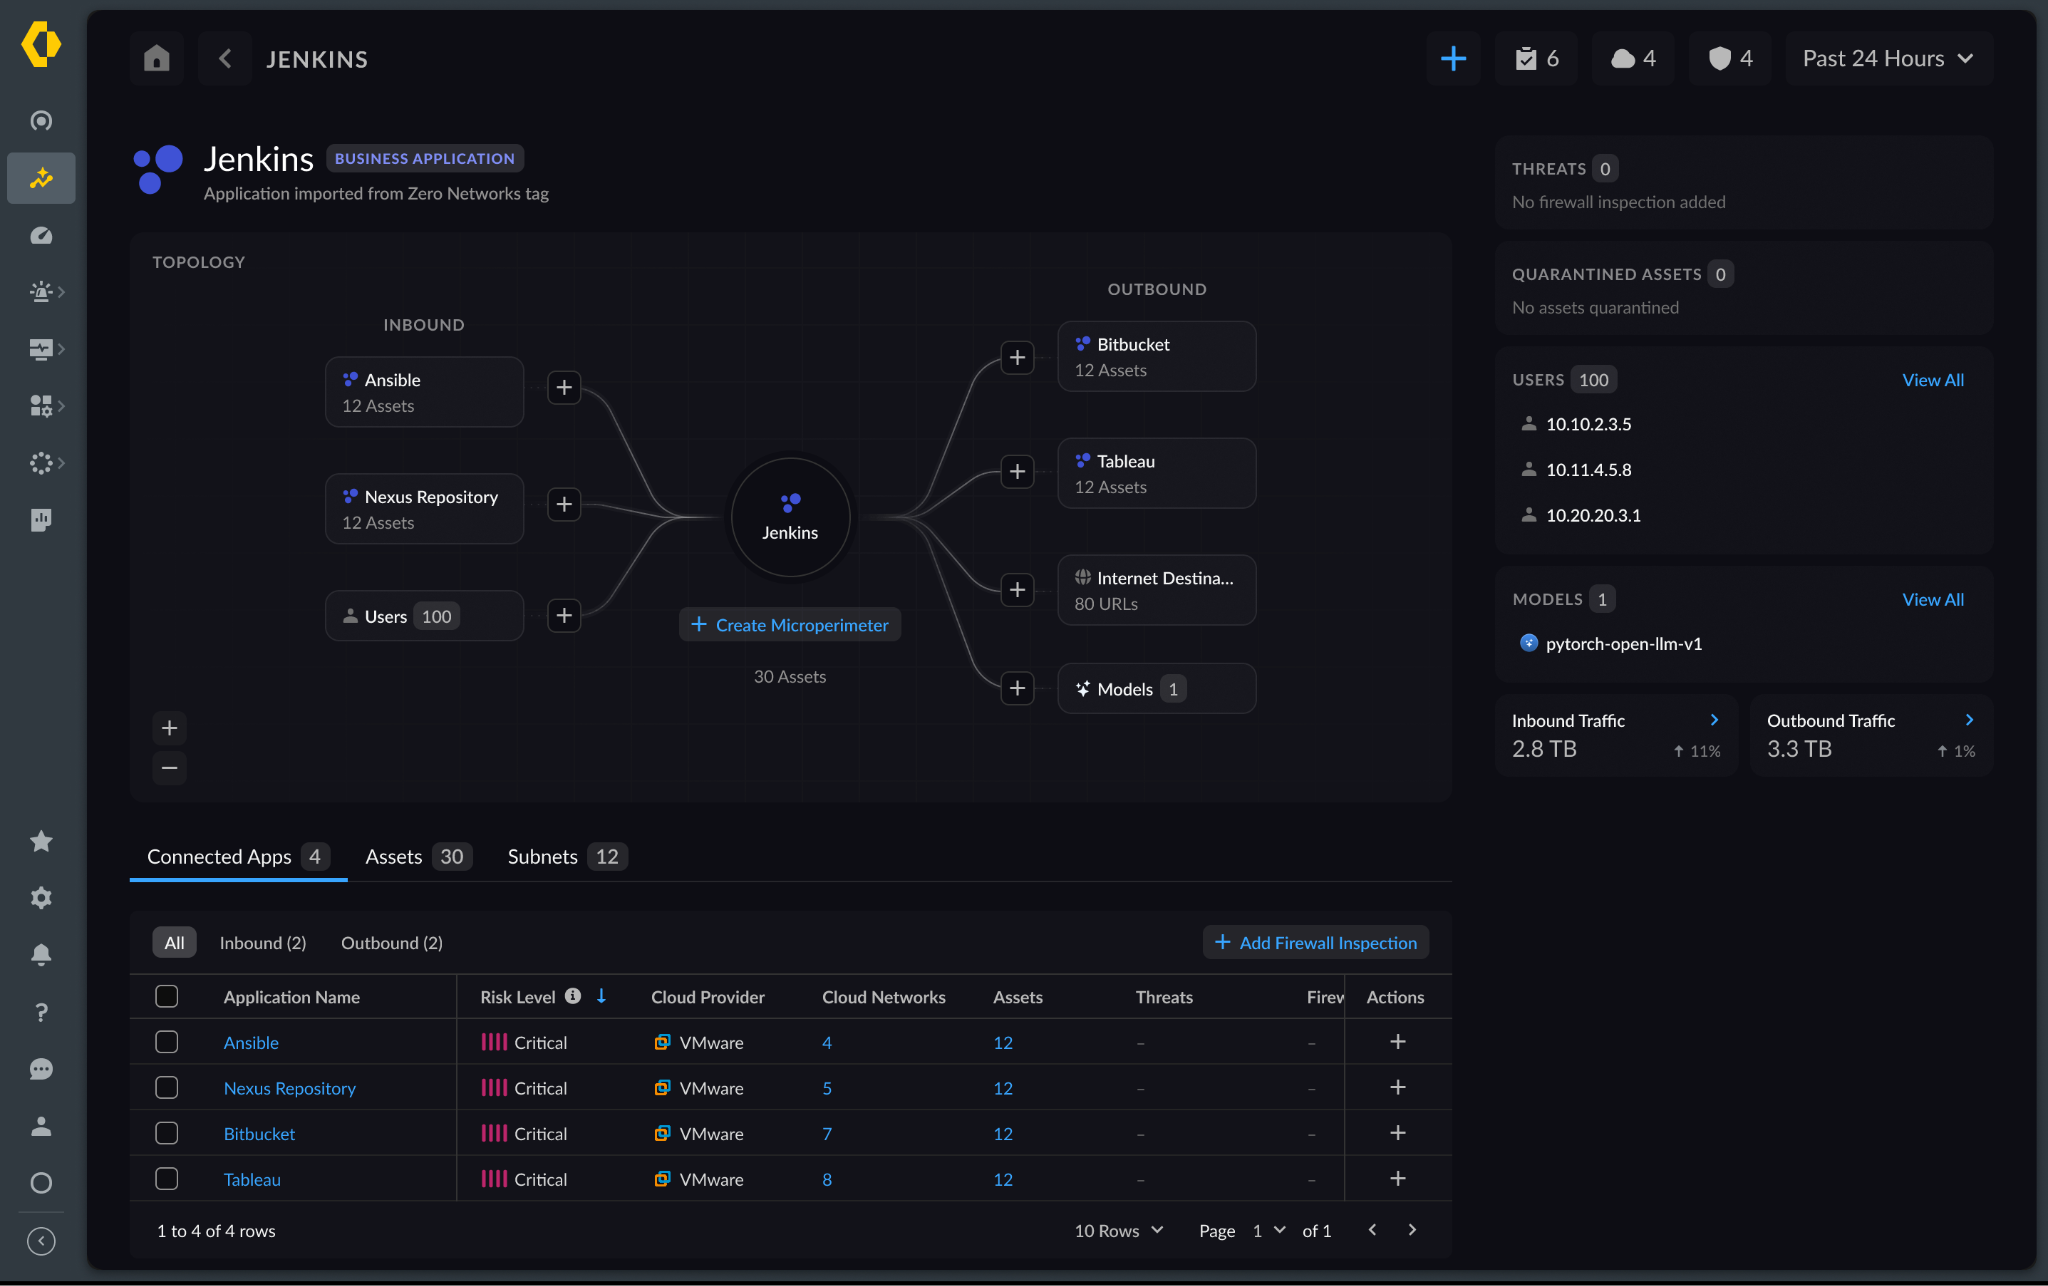Image resolution: width=2048 pixels, height=1286 pixels.
Task: Switch to the Assets tab
Action: (417, 856)
